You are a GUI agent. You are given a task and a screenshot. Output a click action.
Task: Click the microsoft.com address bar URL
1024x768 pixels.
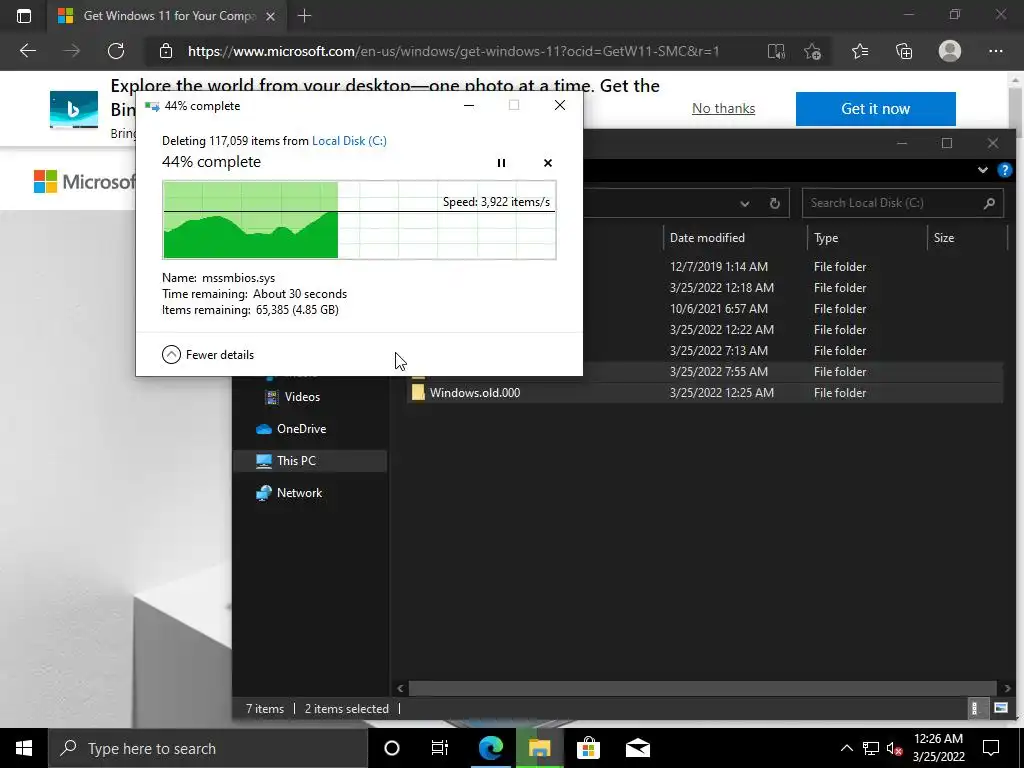coord(453,51)
